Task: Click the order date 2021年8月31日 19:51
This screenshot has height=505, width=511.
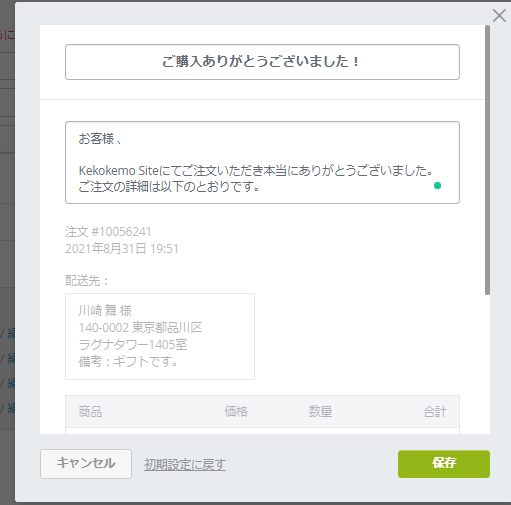Action: [x=122, y=249]
